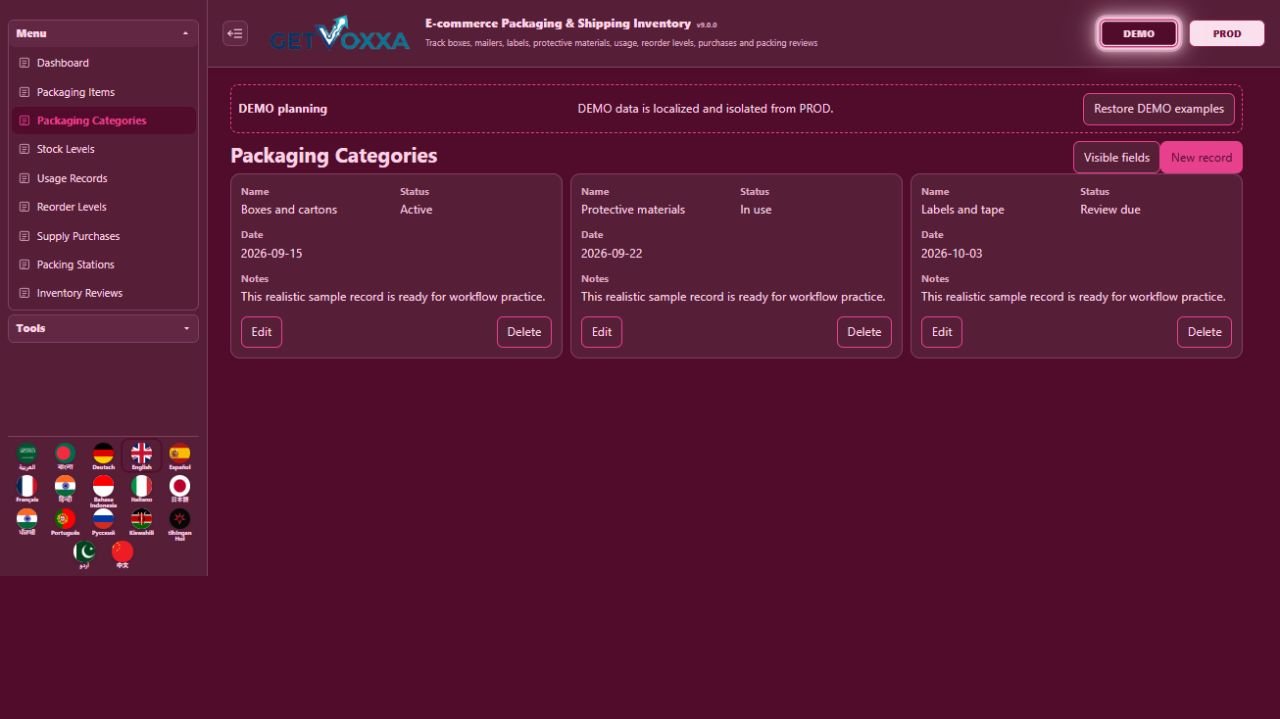Click the list icon beside Usage Records
Image resolution: width=1280 pixels, height=719 pixels.
pyautogui.click(x=24, y=178)
